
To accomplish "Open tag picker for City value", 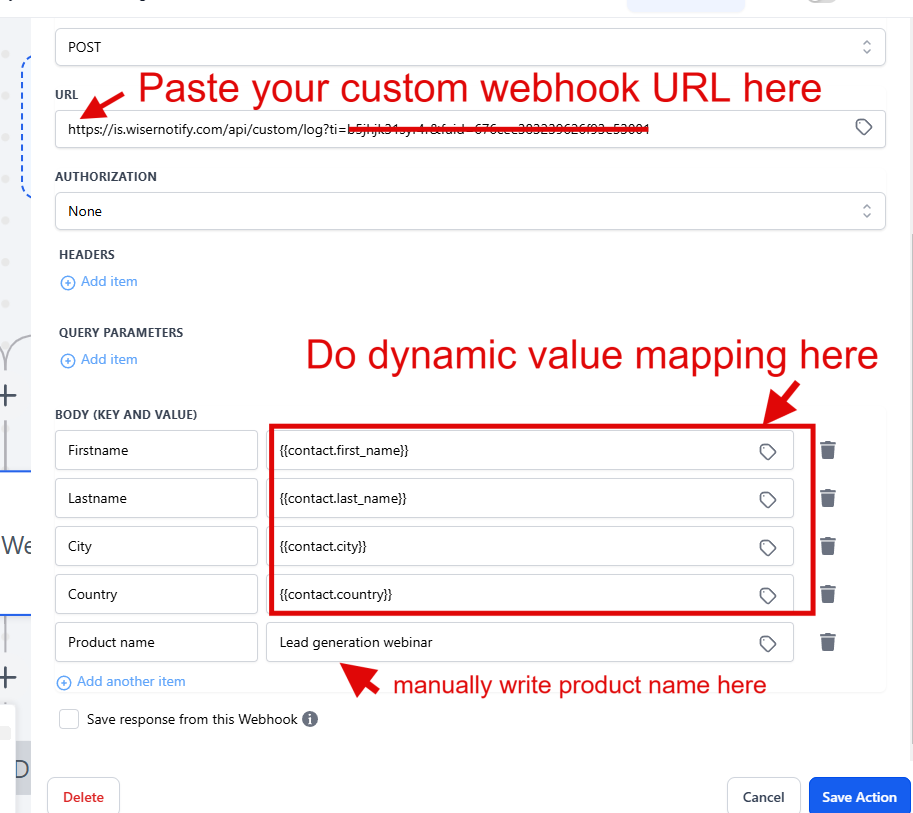I will tap(767, 547).
